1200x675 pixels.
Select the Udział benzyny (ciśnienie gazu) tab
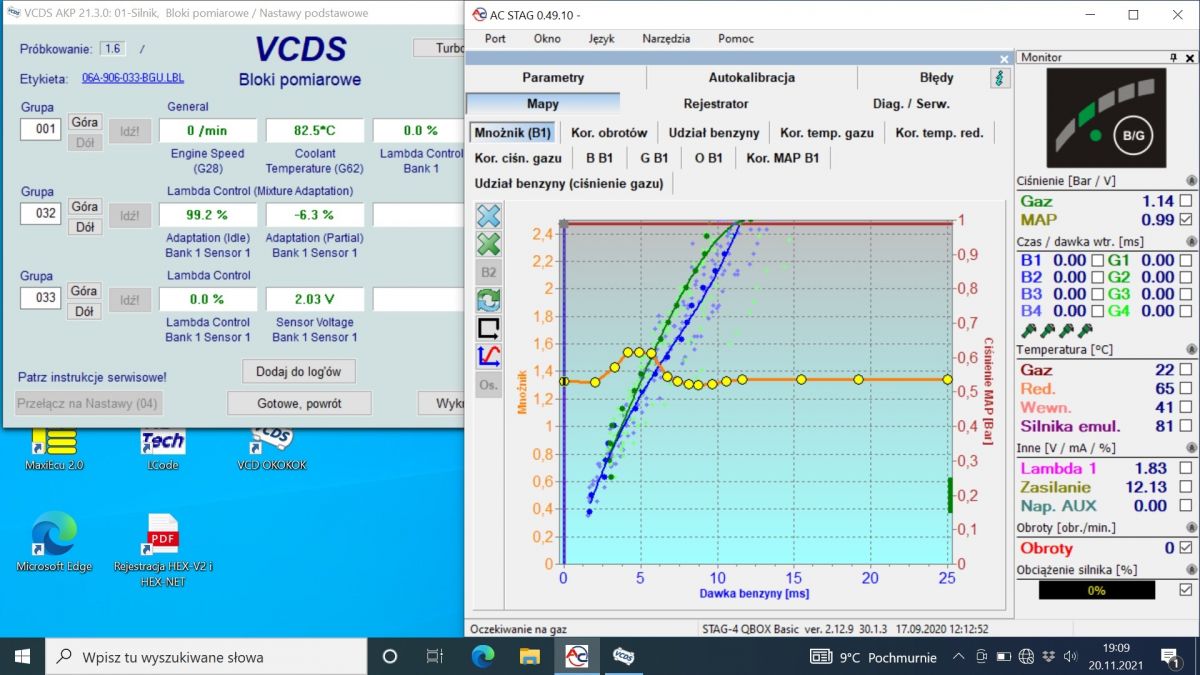(569, 183)
